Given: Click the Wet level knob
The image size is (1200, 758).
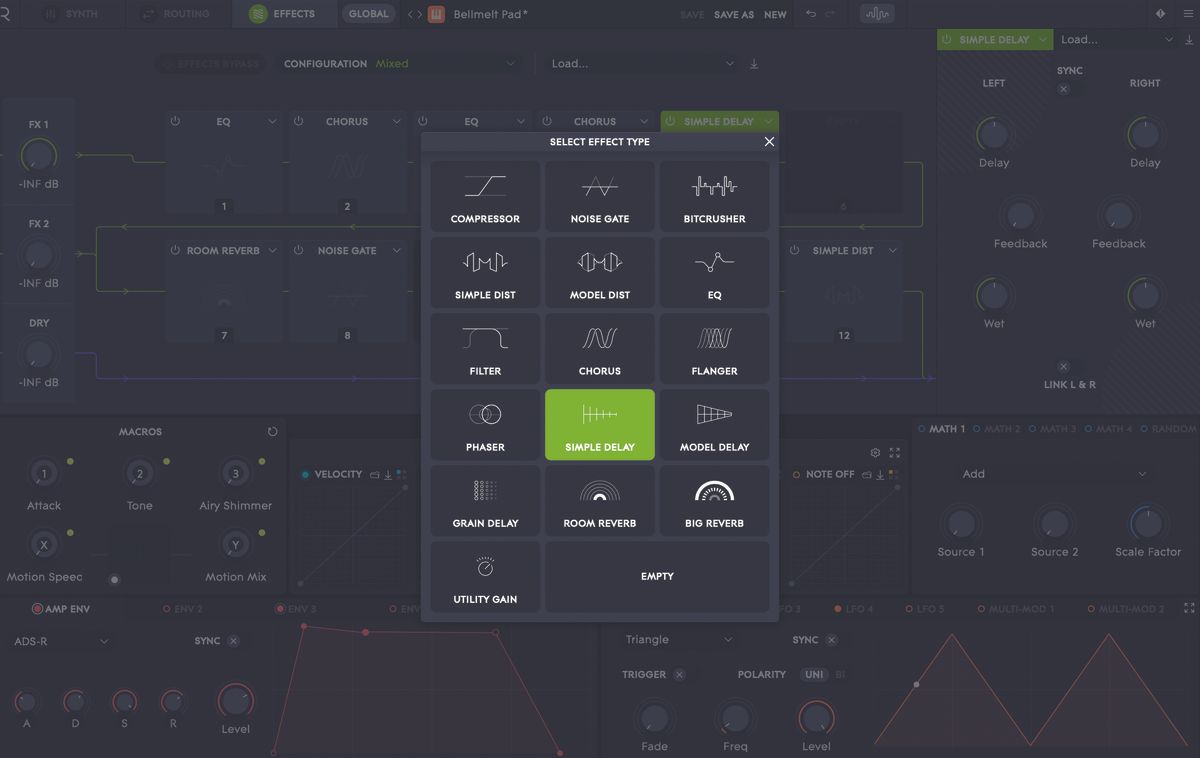Looking at the screenshot, I should click(x=993, y=297).
